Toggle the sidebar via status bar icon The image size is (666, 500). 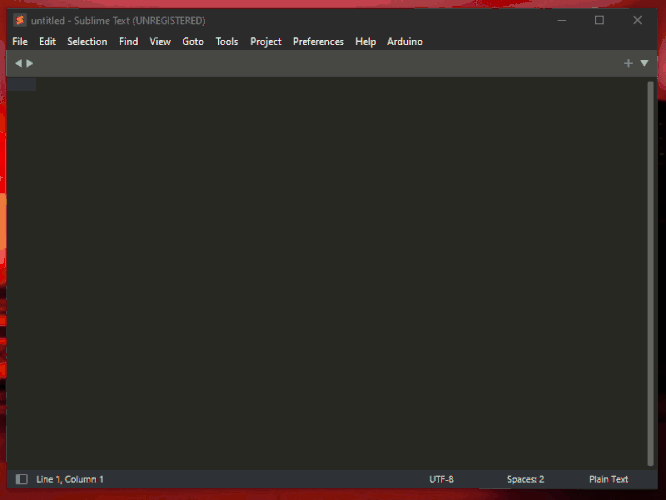click(x=22, y=479)
